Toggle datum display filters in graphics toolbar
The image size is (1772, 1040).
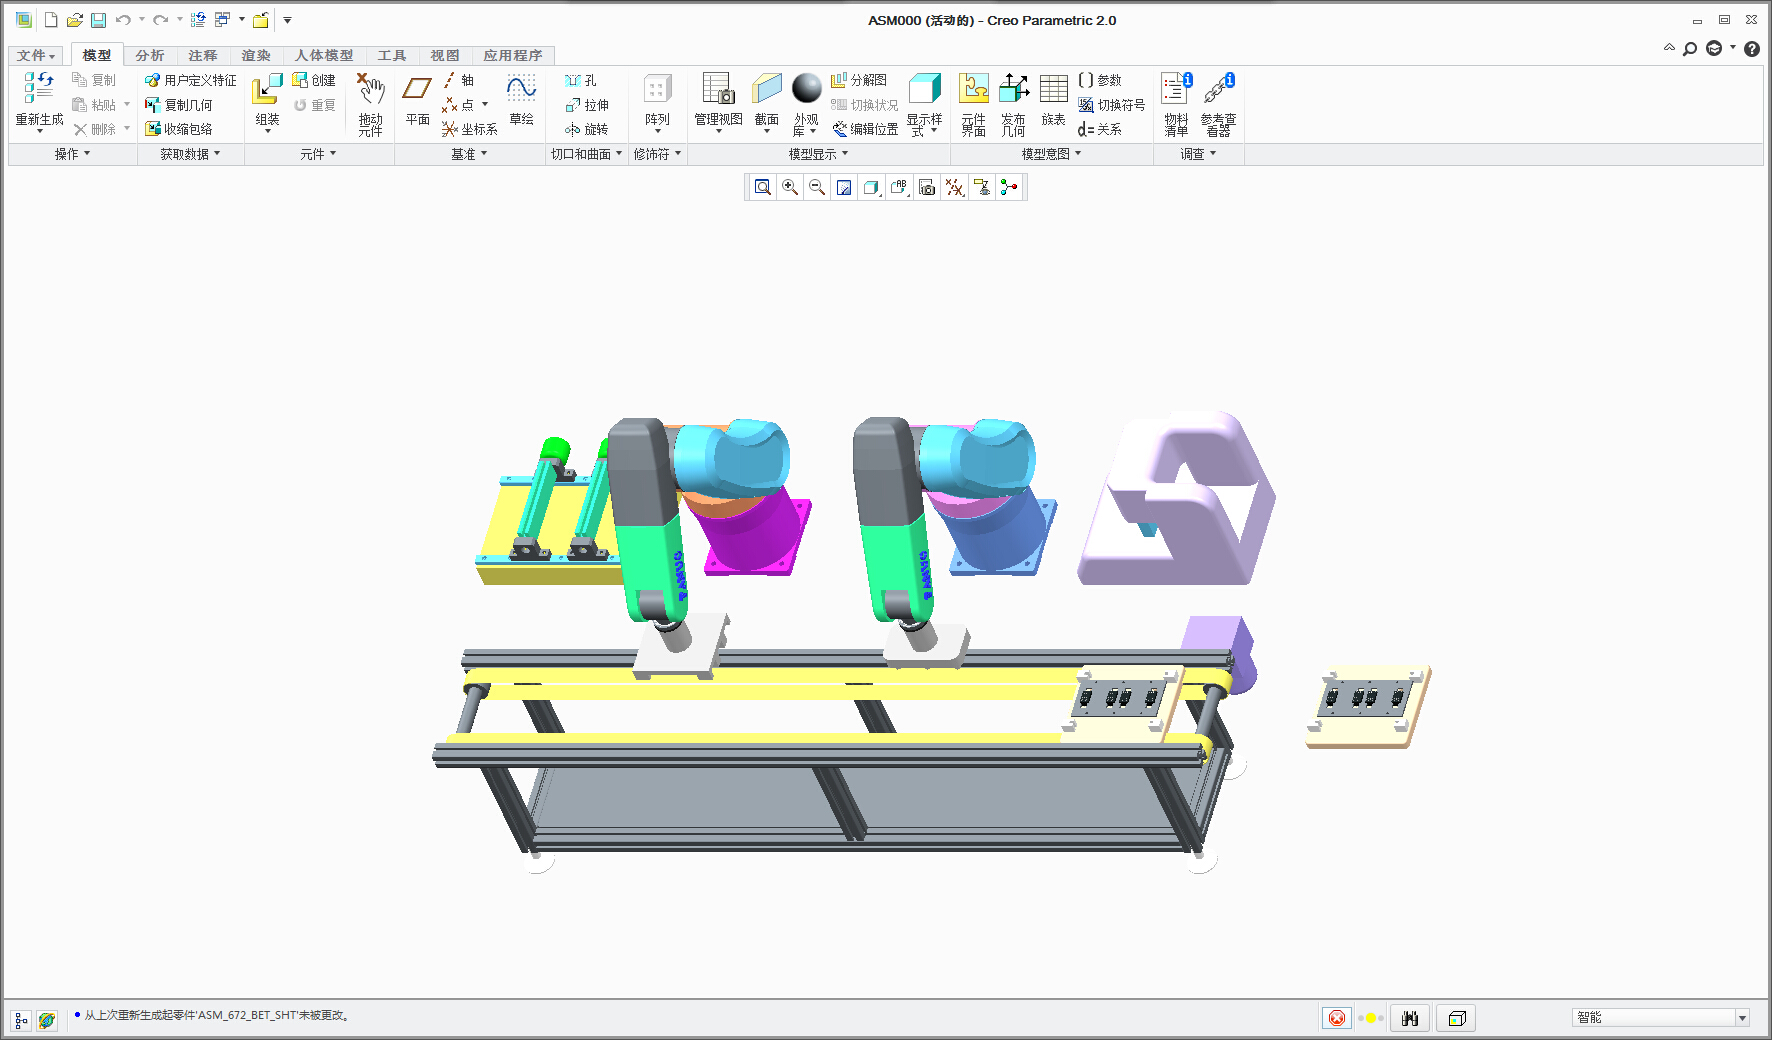pos(955,187)
